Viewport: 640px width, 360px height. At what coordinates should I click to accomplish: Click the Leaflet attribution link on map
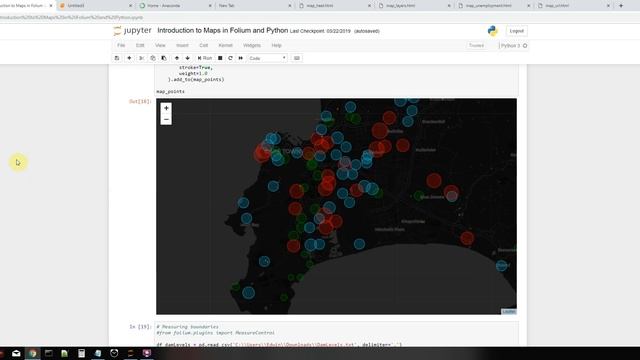pyautogui.click(x=509, y=311)
